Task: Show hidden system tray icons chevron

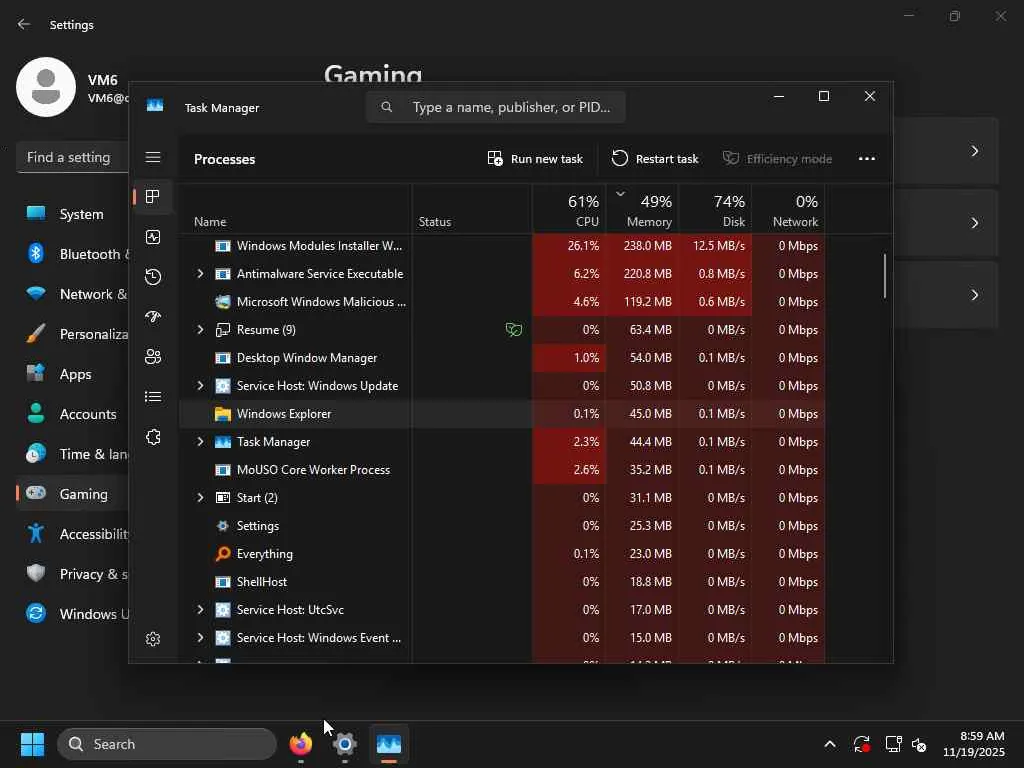Action: coord(829,744)
